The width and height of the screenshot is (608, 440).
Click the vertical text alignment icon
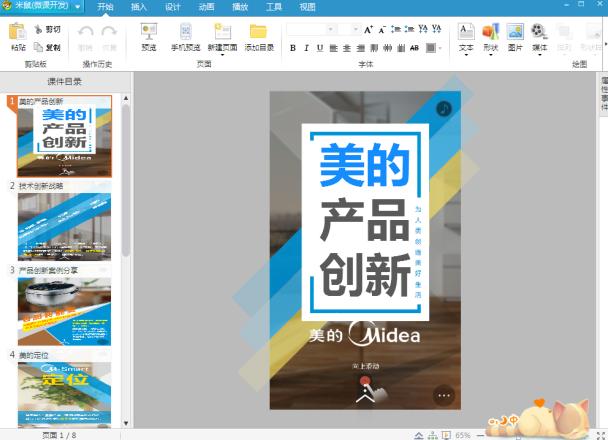coord(401,48)
